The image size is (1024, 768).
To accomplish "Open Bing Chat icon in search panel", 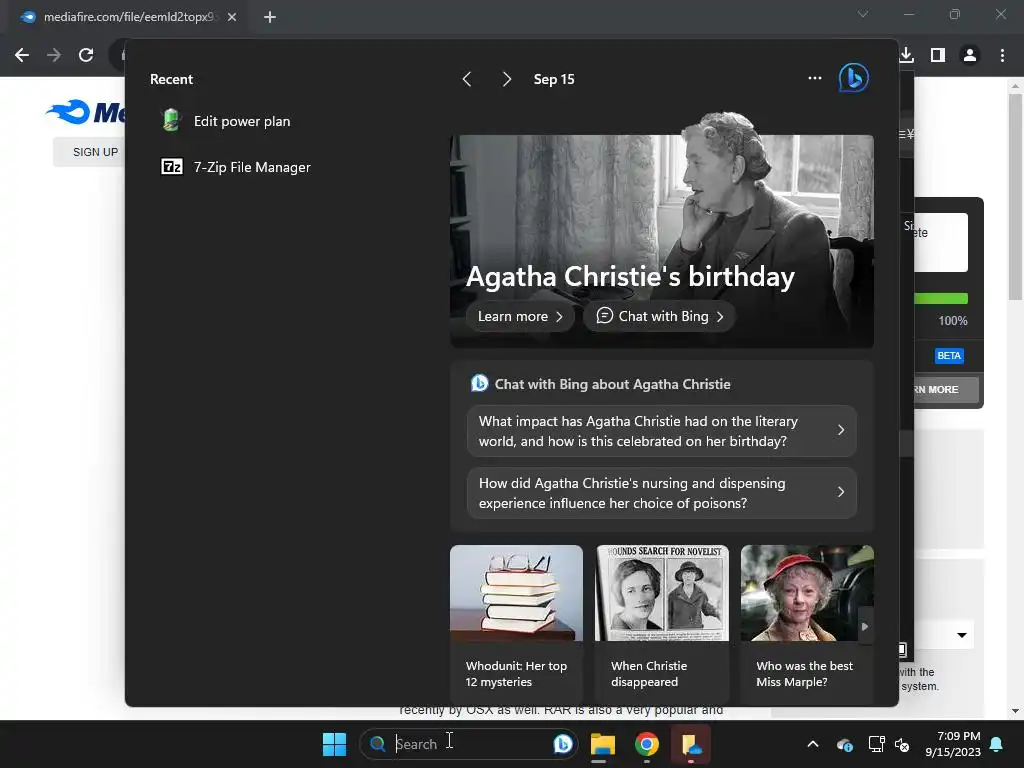I will (x=853, y=78).
